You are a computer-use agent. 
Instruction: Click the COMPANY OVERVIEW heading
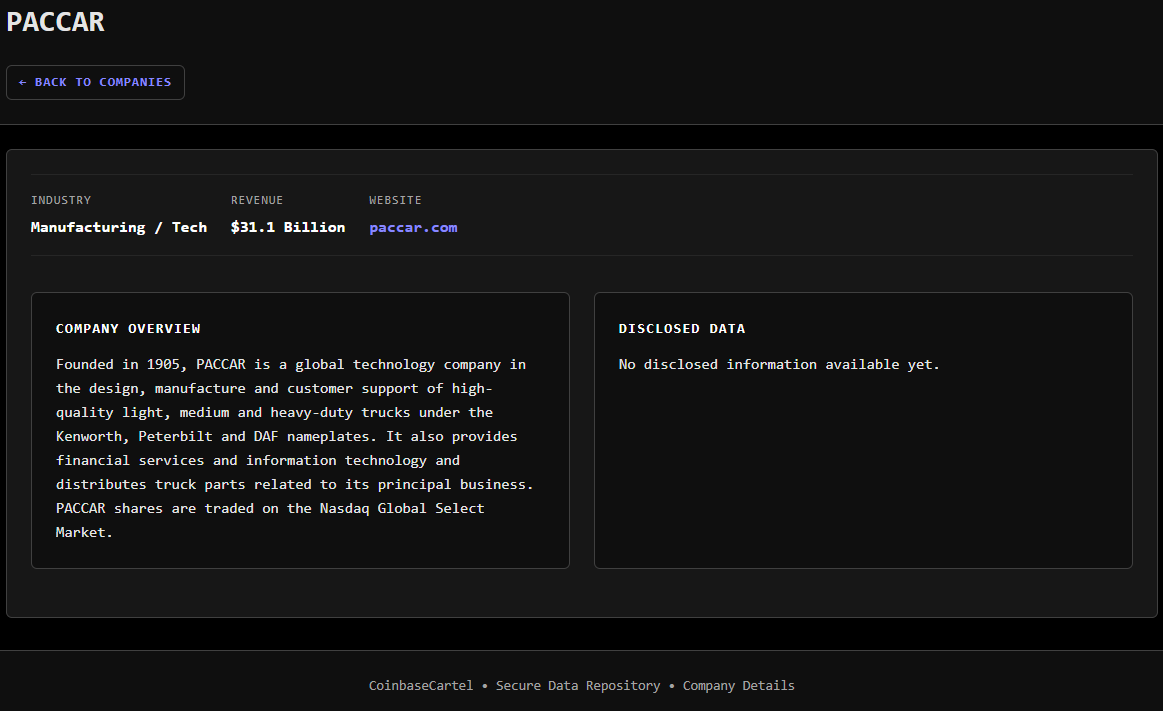click(x=128, y=328)
